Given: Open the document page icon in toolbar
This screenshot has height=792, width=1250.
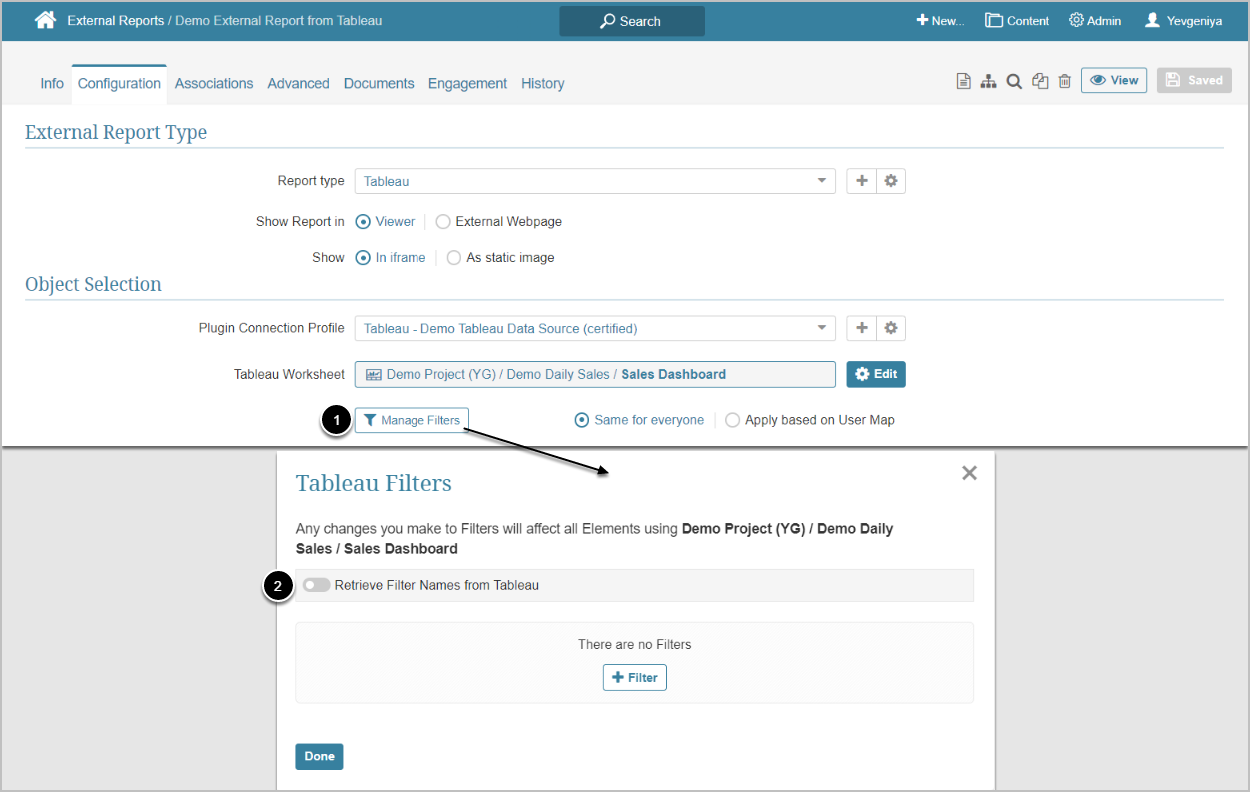Looking at the screenshot, I should point(963,82).
